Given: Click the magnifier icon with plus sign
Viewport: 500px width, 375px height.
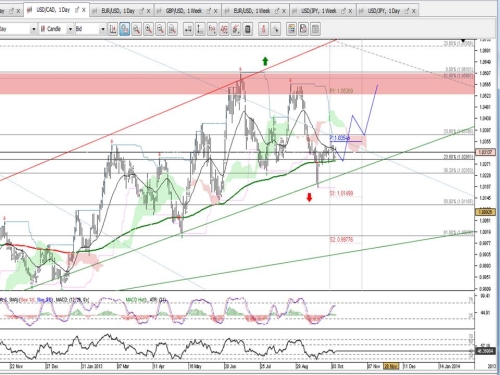Looking at the screenshot, I should [x=148, y=29].
